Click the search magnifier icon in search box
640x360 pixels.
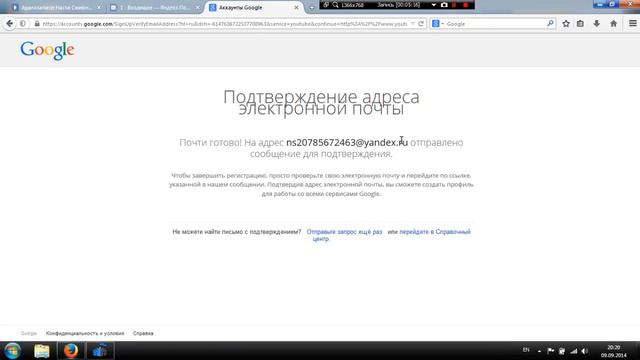point(550,24)
